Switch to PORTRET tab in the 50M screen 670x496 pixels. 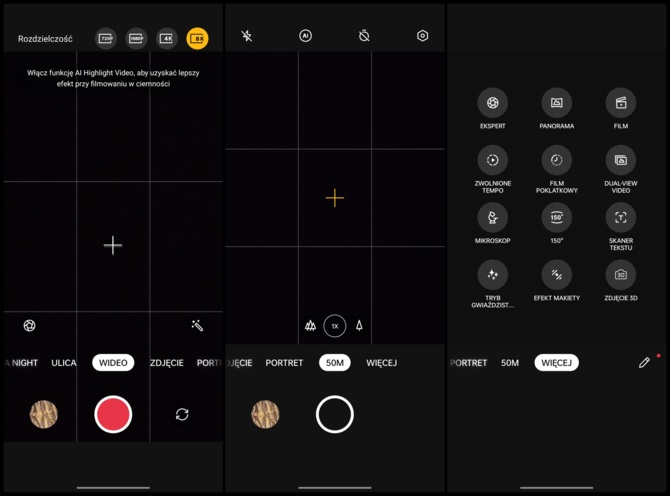coord(284,363)
